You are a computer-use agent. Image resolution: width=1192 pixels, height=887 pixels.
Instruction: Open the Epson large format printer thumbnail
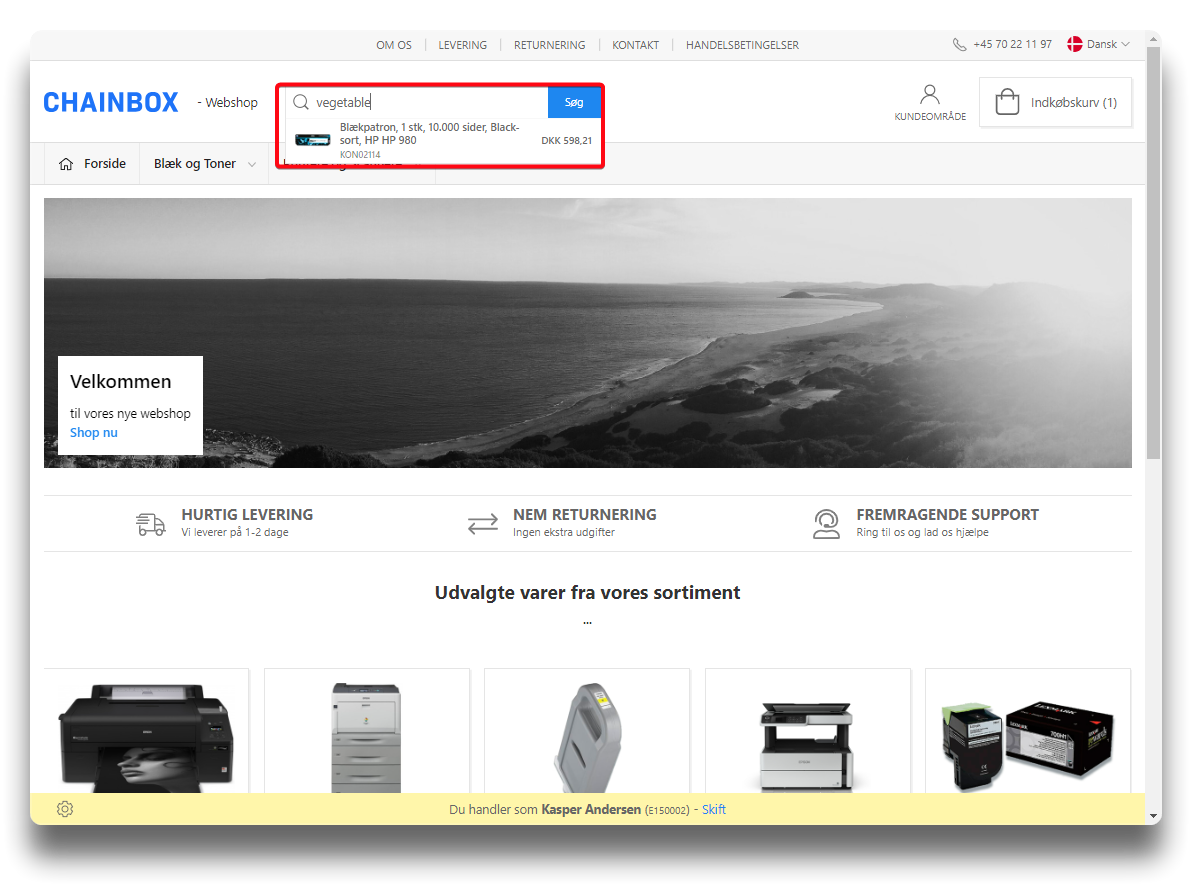point(146,735)
